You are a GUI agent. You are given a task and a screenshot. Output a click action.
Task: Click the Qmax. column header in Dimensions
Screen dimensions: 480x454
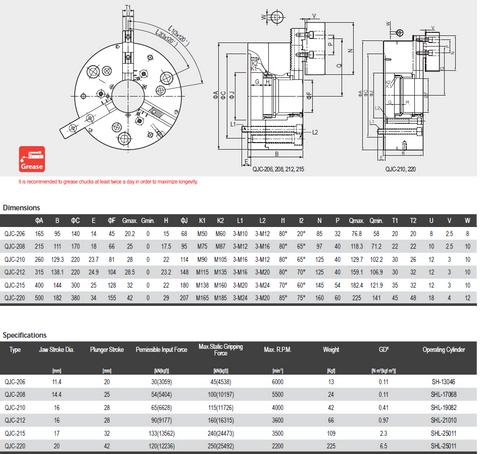pos(356,221)
